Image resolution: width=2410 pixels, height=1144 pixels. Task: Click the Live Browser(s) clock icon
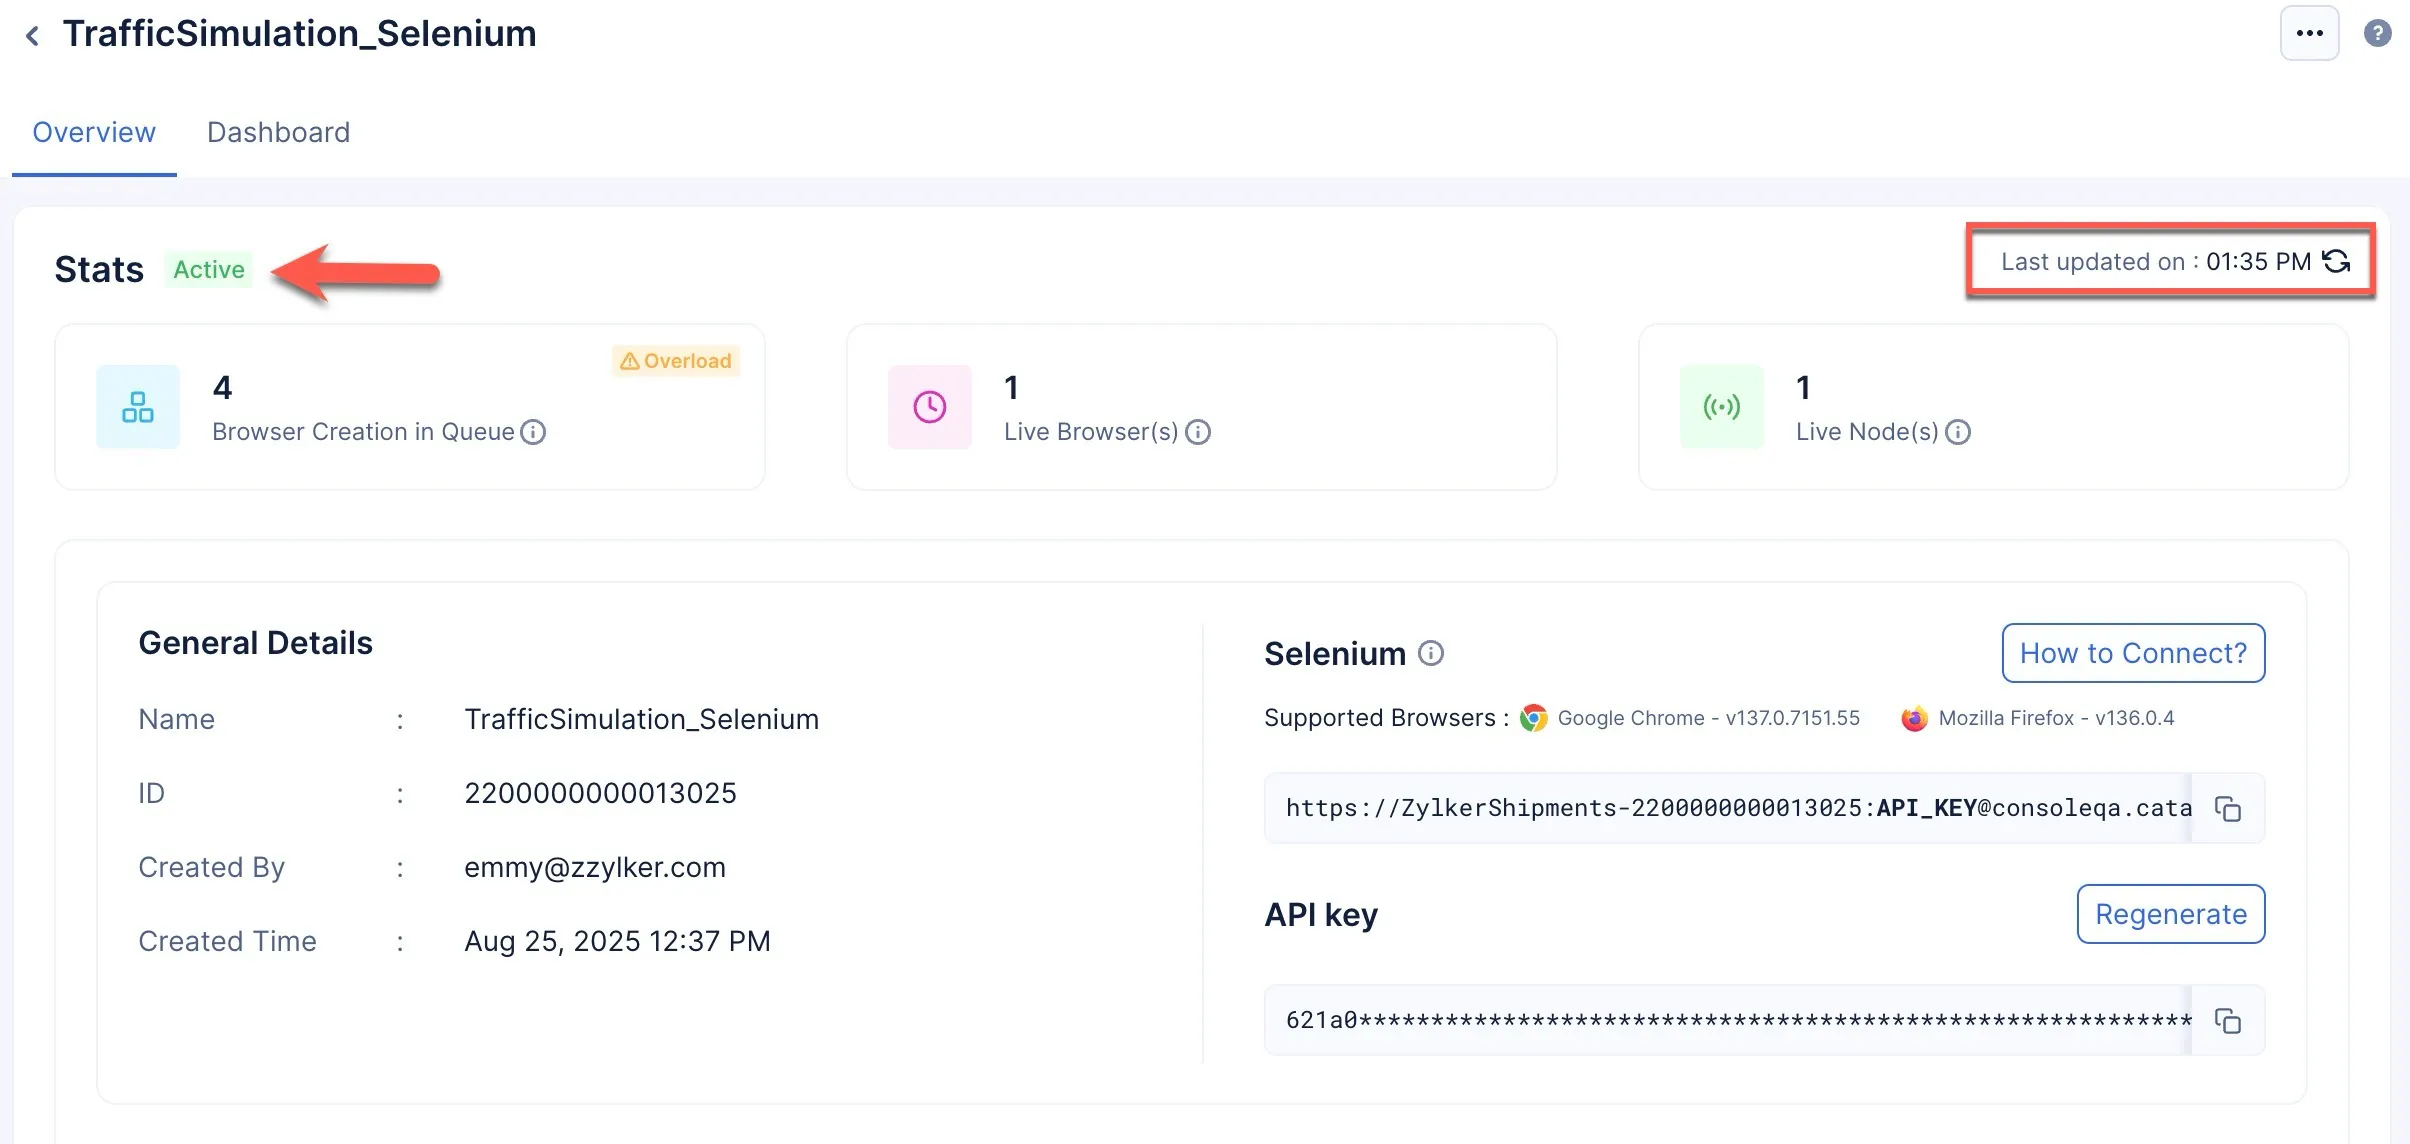[x=929, y=407]
